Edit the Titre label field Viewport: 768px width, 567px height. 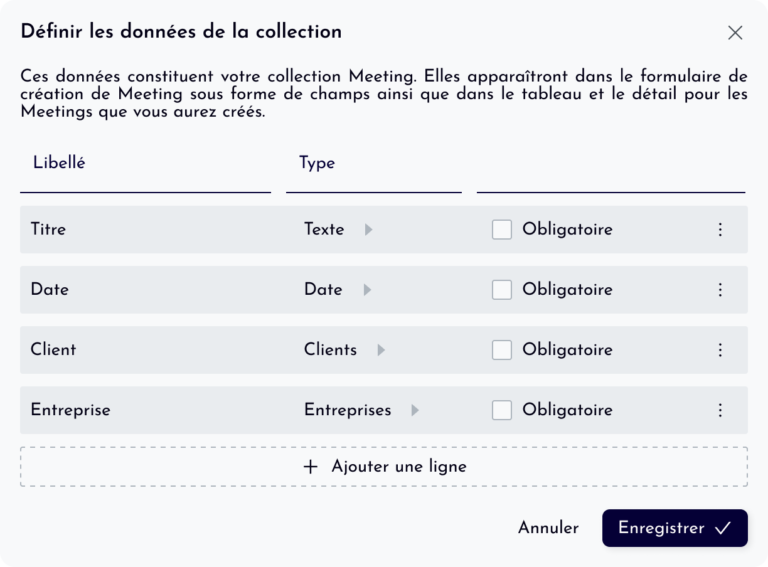(150, 230)
